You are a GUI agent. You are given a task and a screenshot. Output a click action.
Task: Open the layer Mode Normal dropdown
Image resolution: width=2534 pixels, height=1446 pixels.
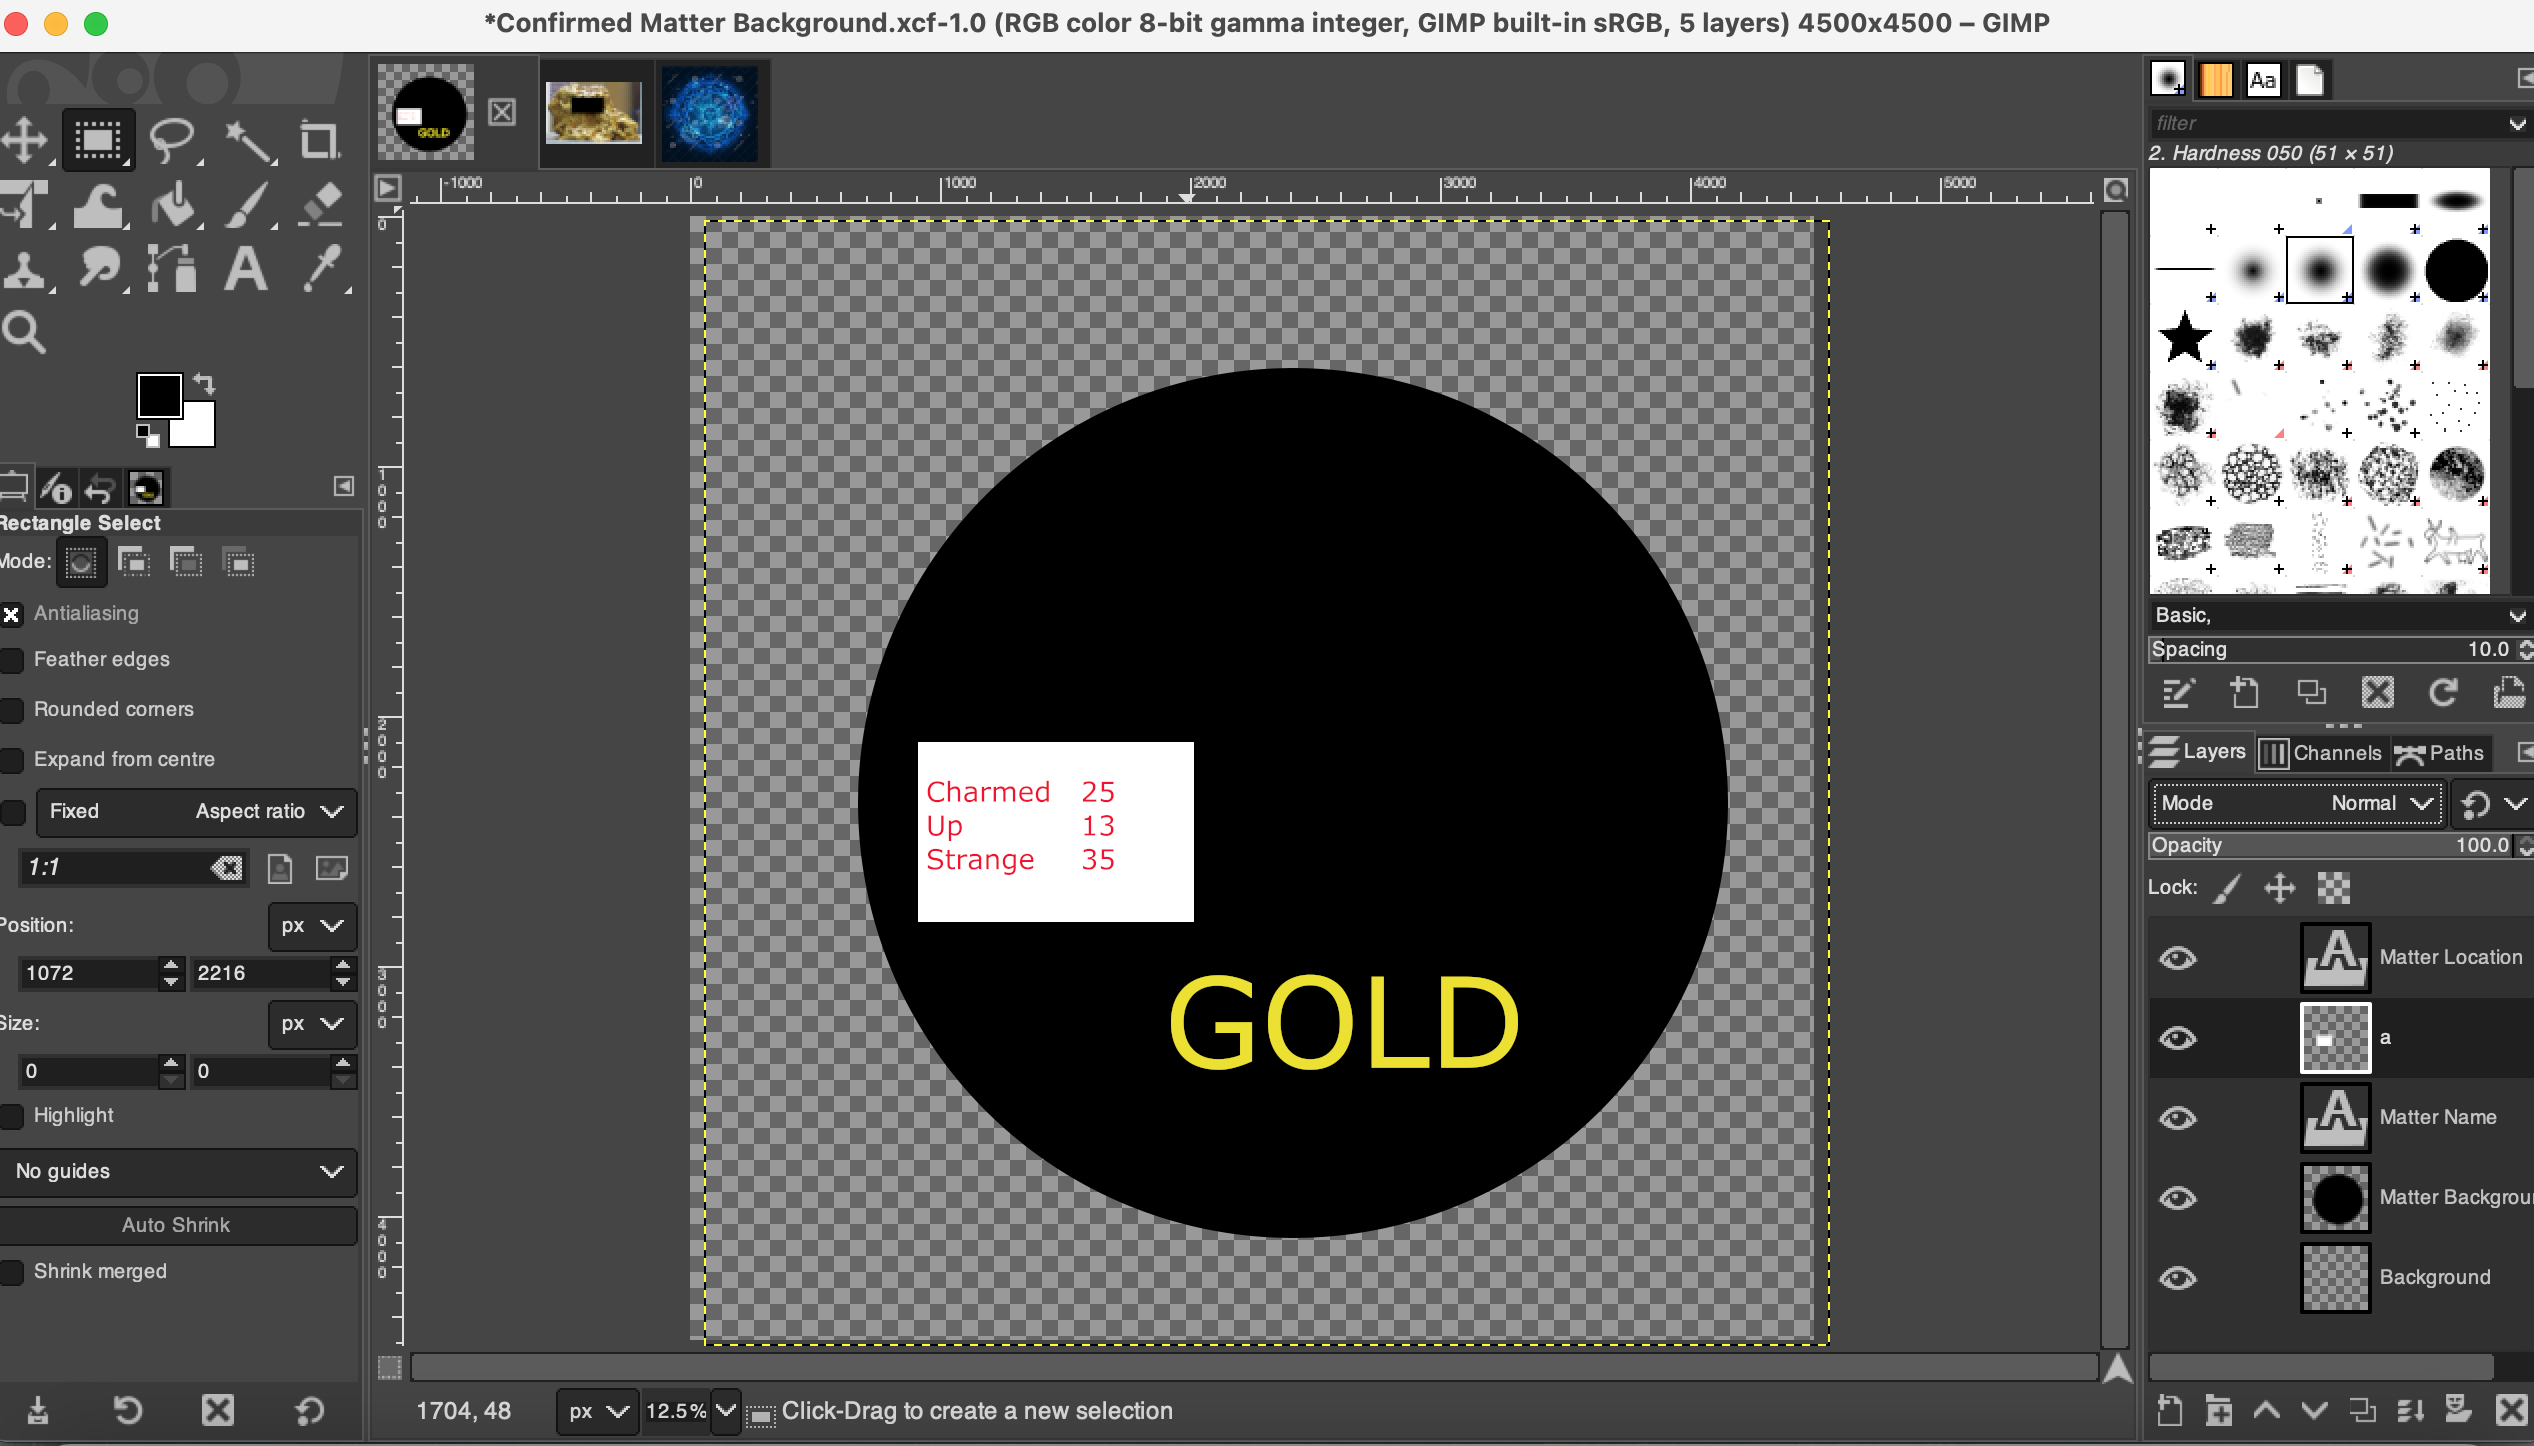coord(2296,803)
